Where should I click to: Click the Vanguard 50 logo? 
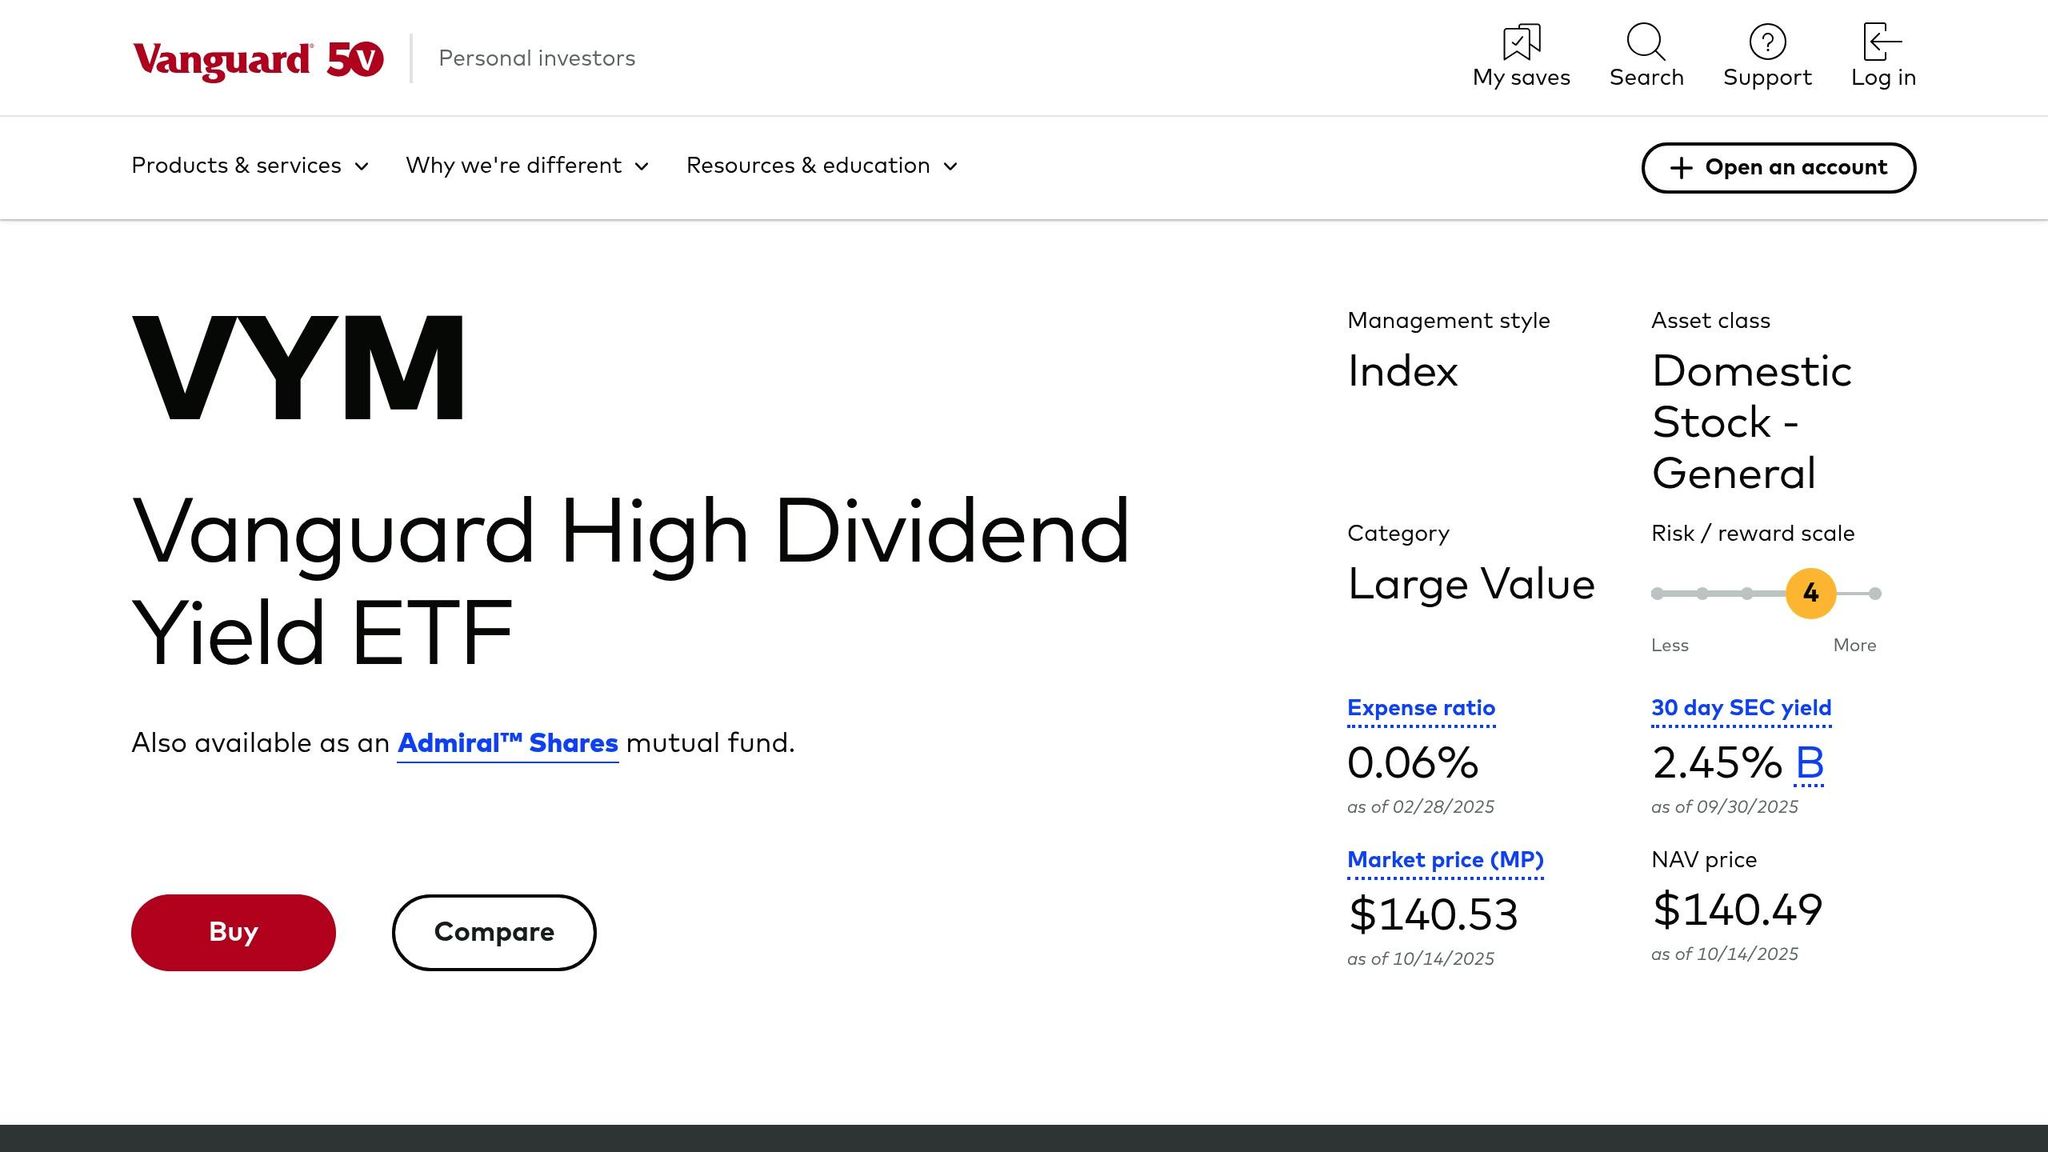coord(258,59)
